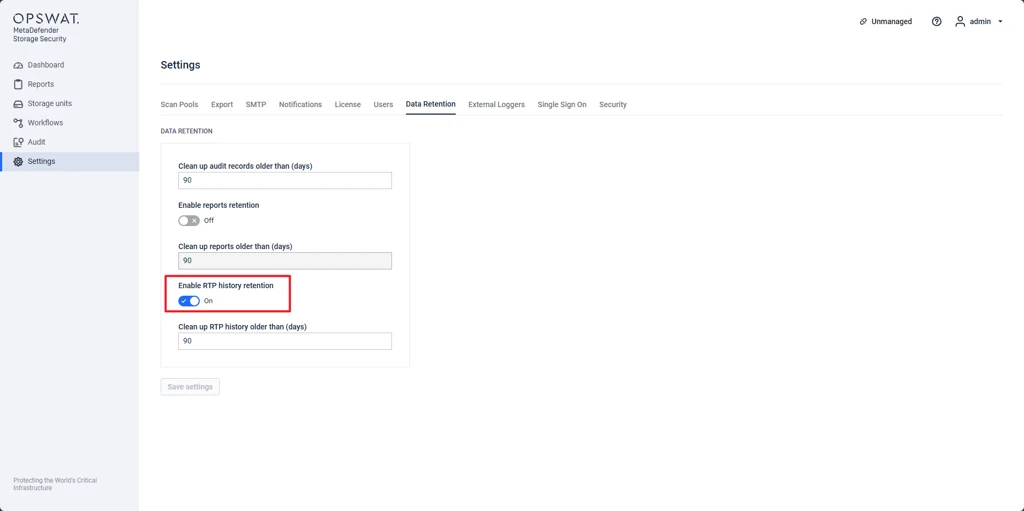Open the Security tab
The width and height of the screenshot is (1024, 511).
tap(613, 105)
